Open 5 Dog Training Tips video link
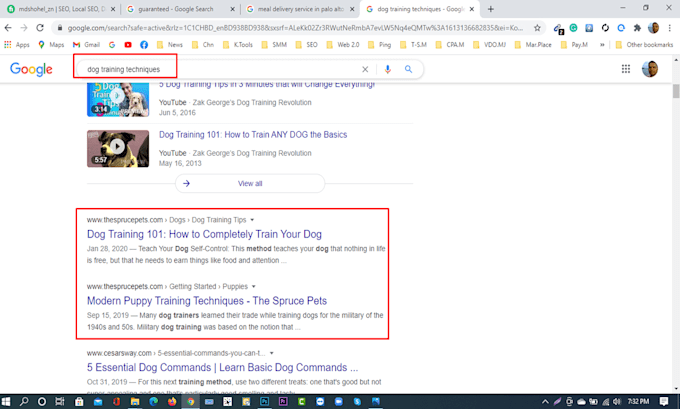 click(x=267, y=85)
